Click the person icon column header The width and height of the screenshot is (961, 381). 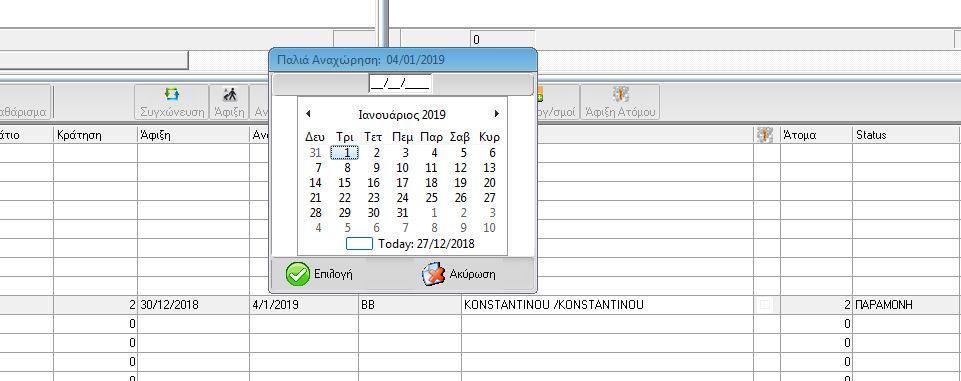766,135
